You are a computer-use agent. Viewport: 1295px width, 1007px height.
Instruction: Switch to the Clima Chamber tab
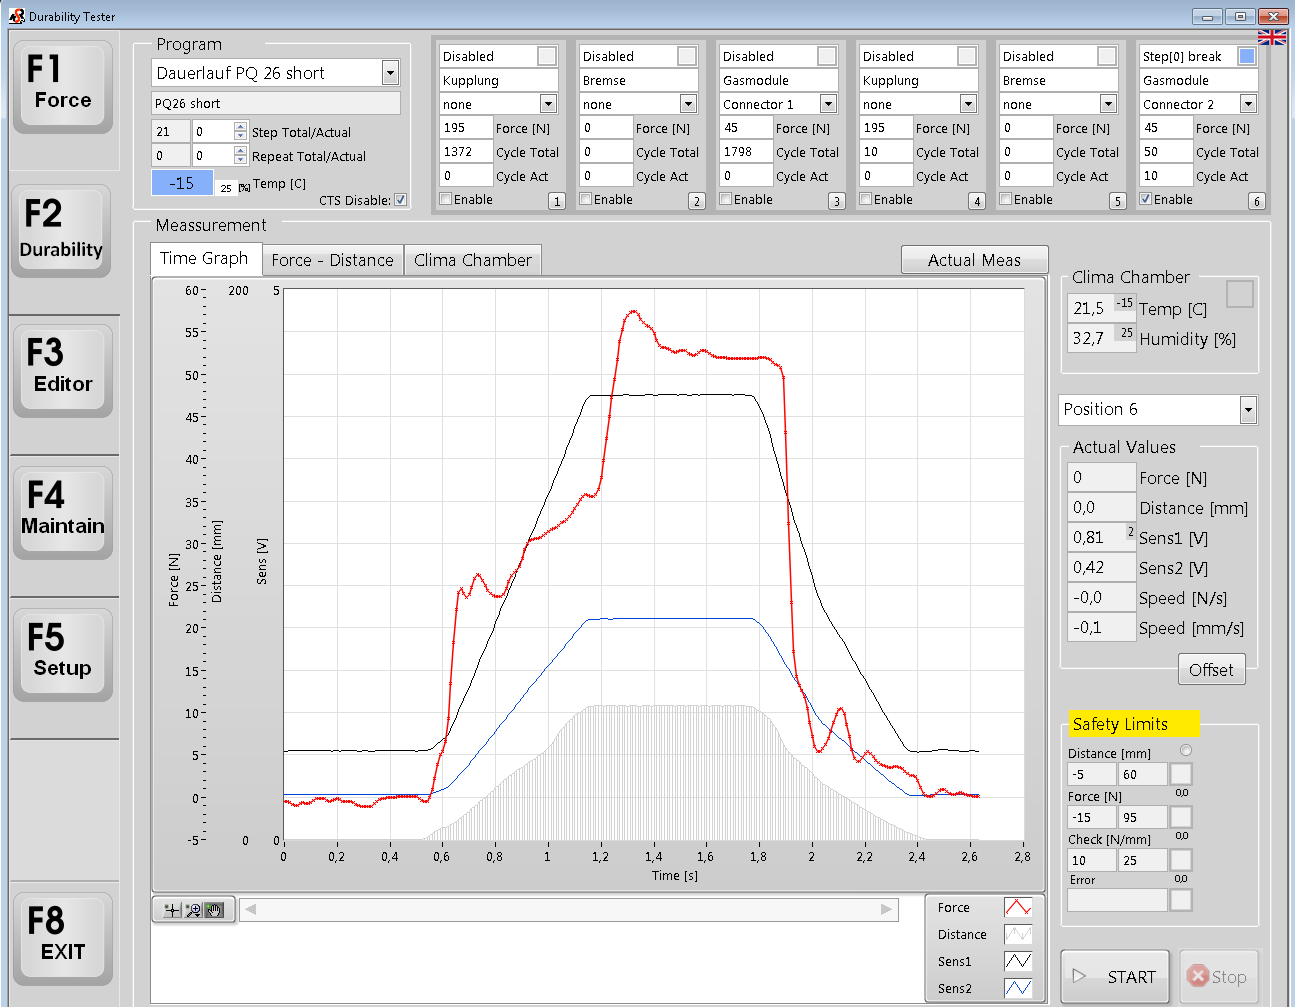[473, 260]
